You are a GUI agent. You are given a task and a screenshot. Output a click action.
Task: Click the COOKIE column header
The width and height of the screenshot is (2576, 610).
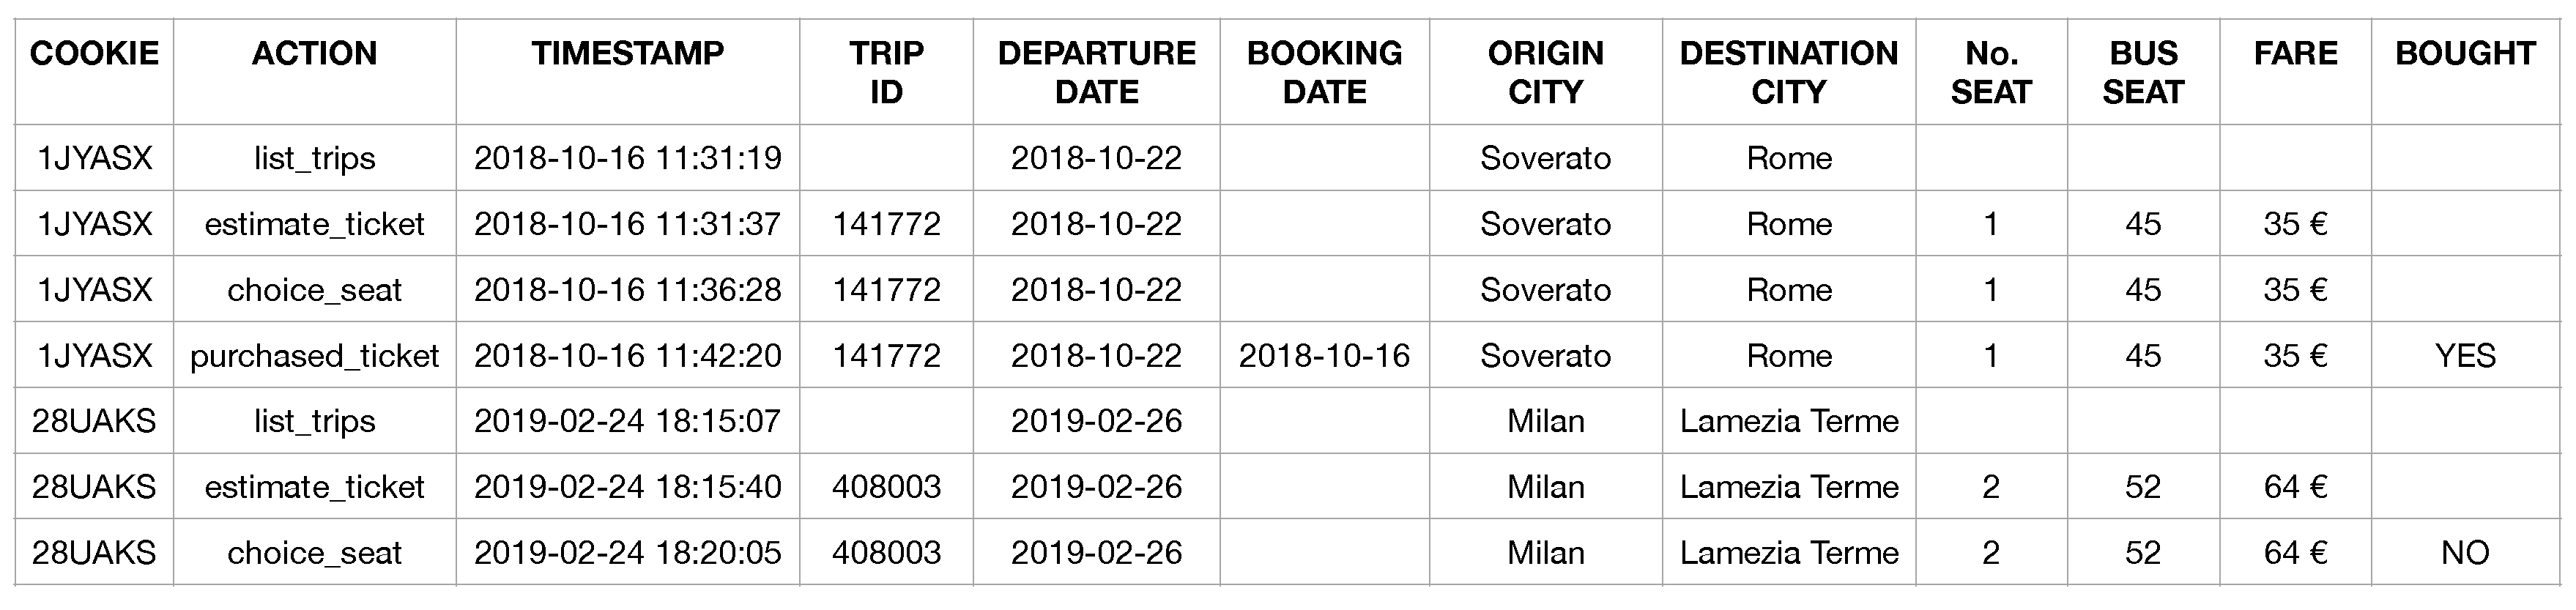click(x=94, y=54)
